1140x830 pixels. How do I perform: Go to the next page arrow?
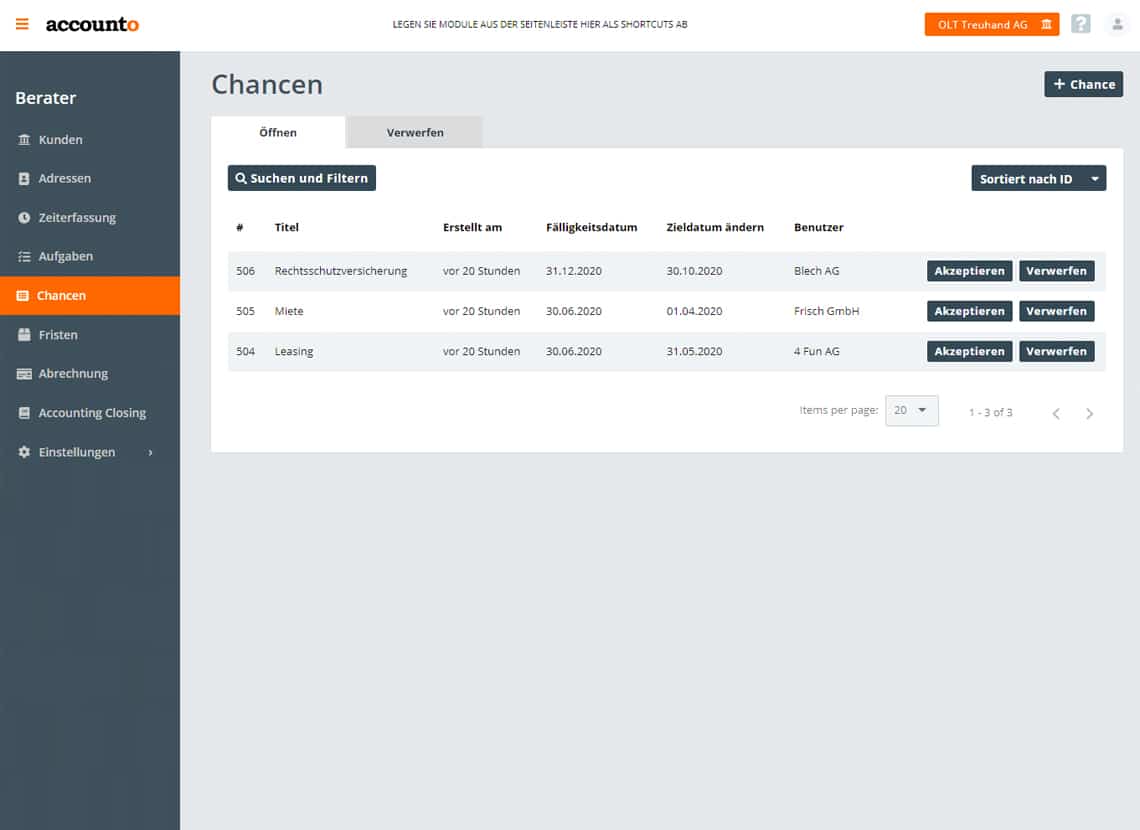tap(1089, 414)
